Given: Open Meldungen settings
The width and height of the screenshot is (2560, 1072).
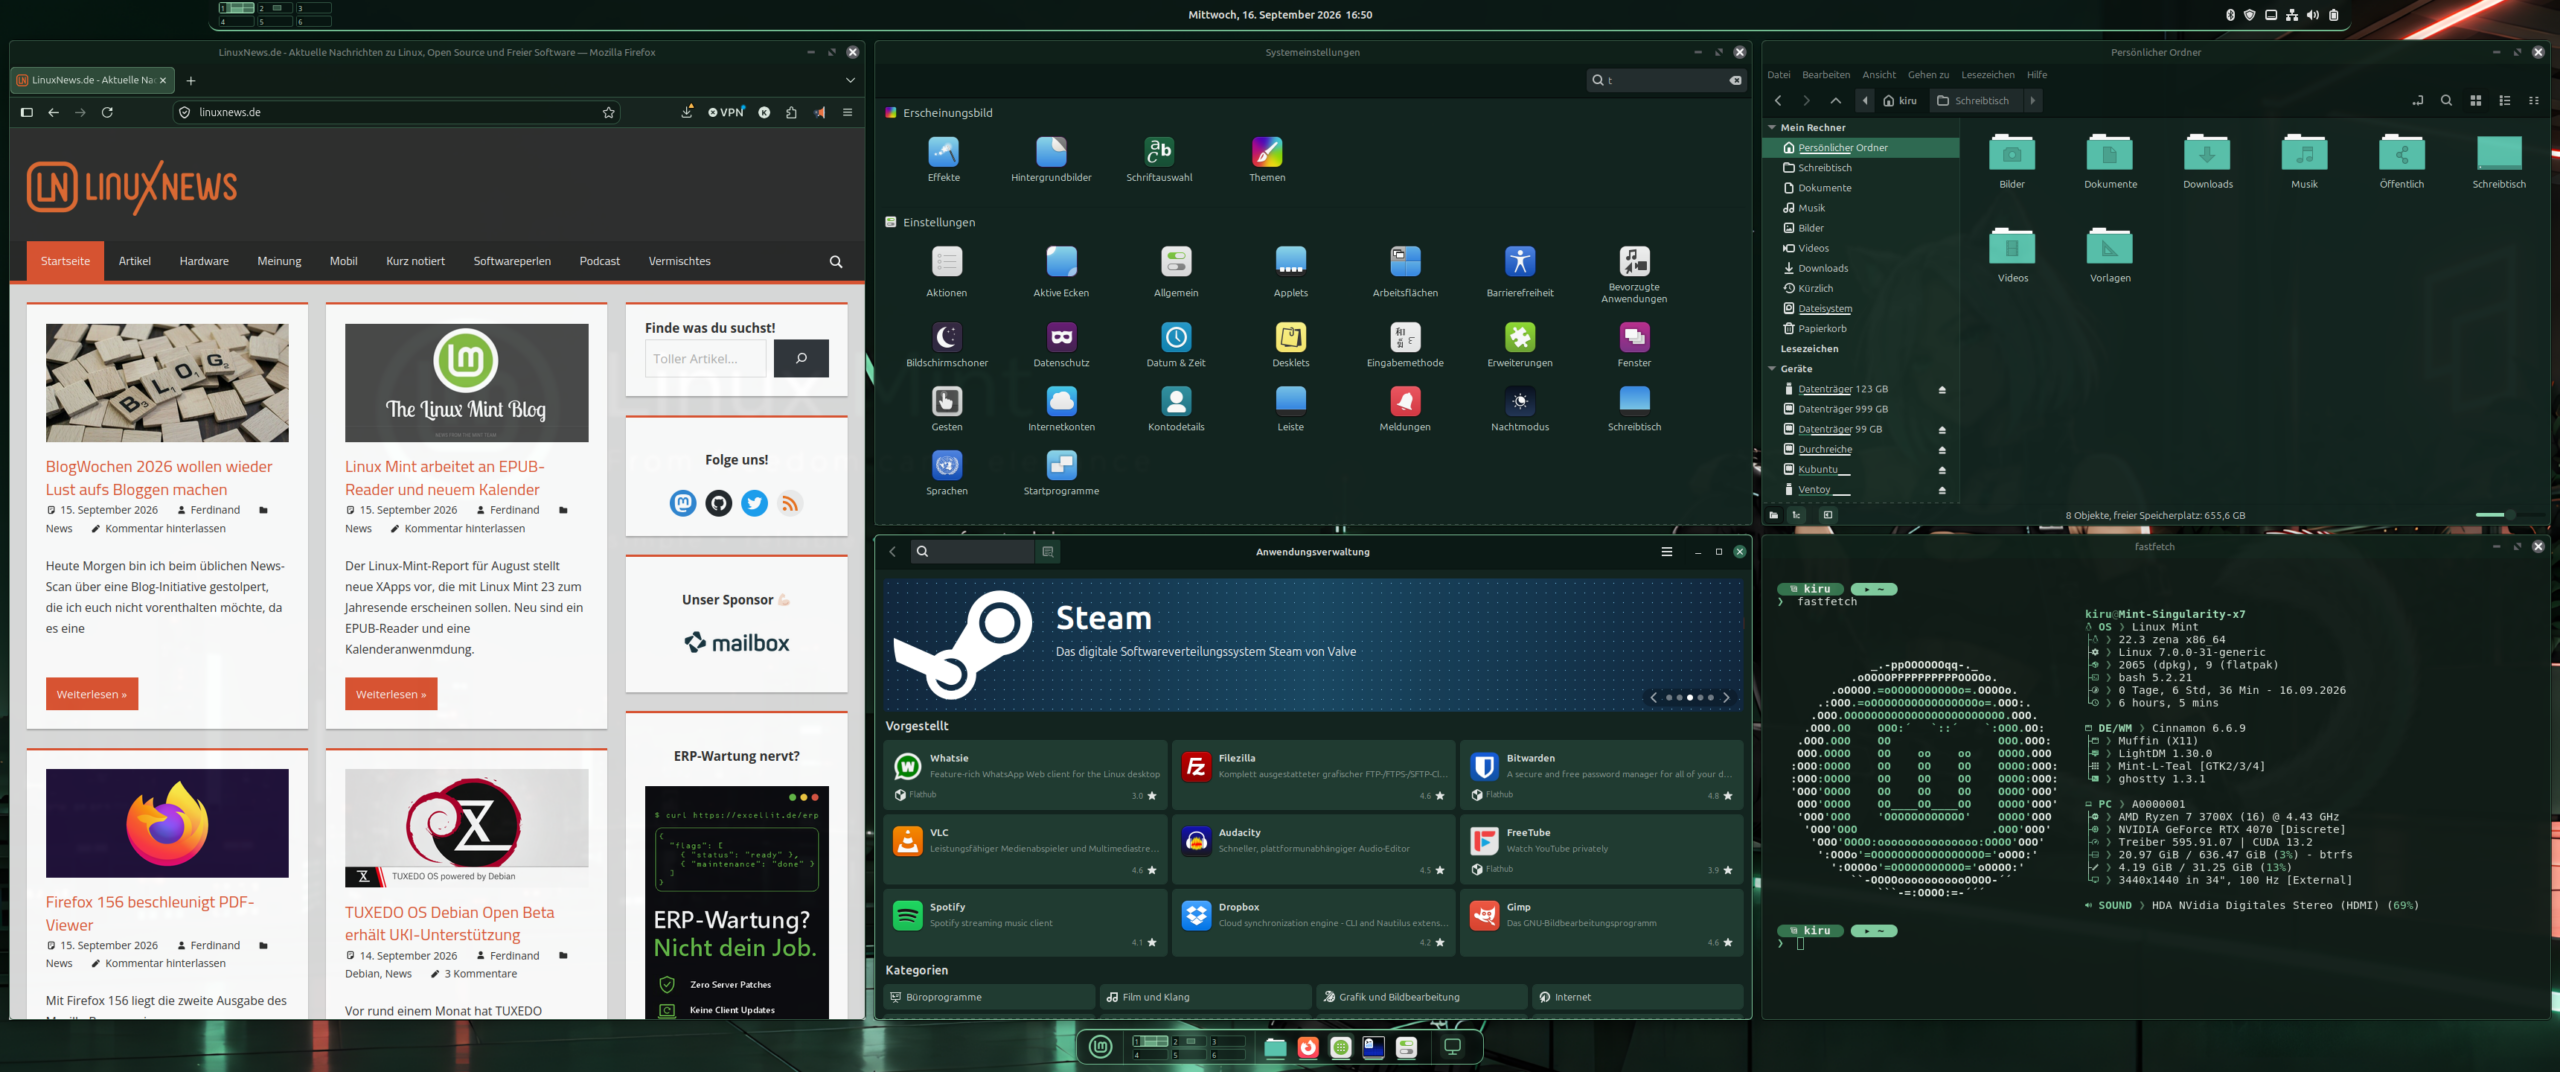Looking at the screenshot, I should [1405, 409].
